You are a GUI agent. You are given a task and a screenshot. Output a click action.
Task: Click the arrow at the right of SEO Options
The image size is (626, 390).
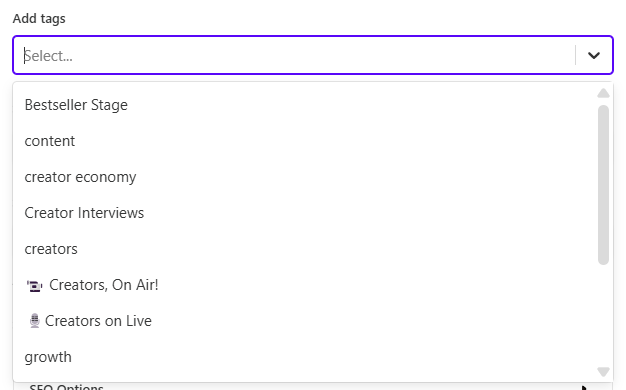click(584, 387)
